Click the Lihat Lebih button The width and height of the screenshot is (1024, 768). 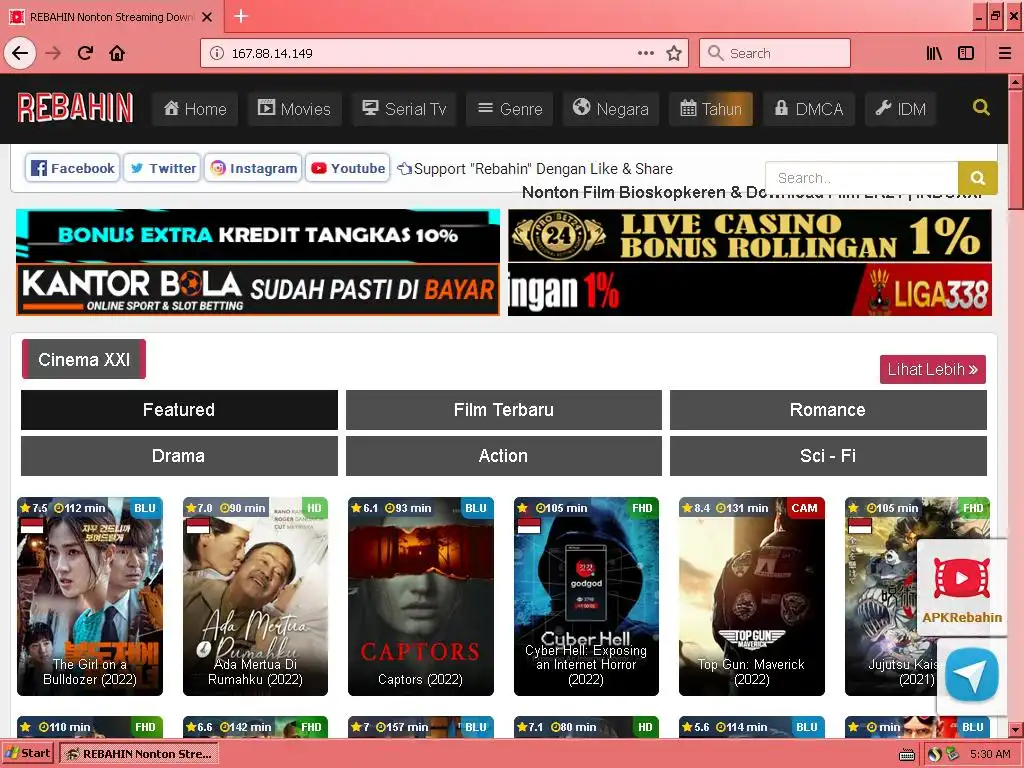point(933,370)
